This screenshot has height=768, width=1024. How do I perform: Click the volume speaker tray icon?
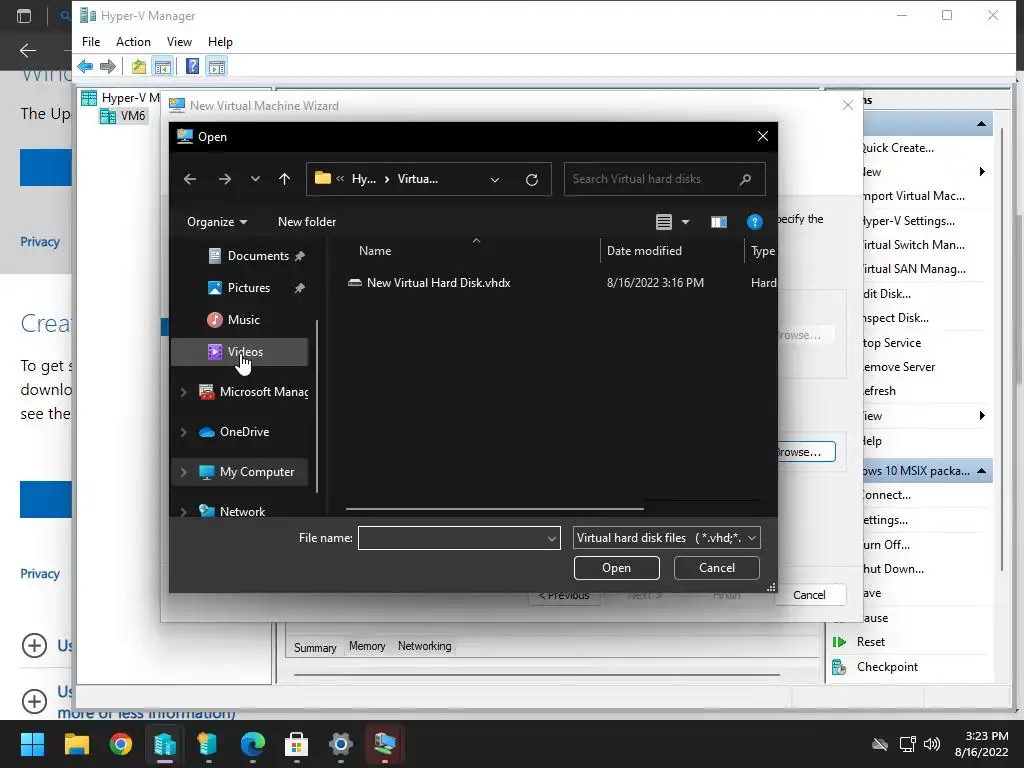point(932,744)
